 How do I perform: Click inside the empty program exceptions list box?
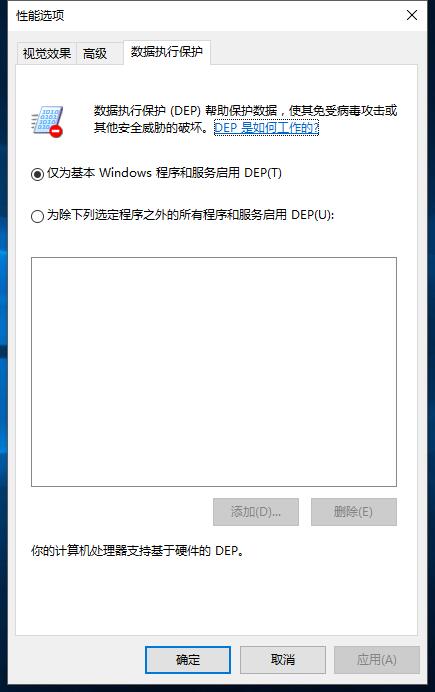214,372
